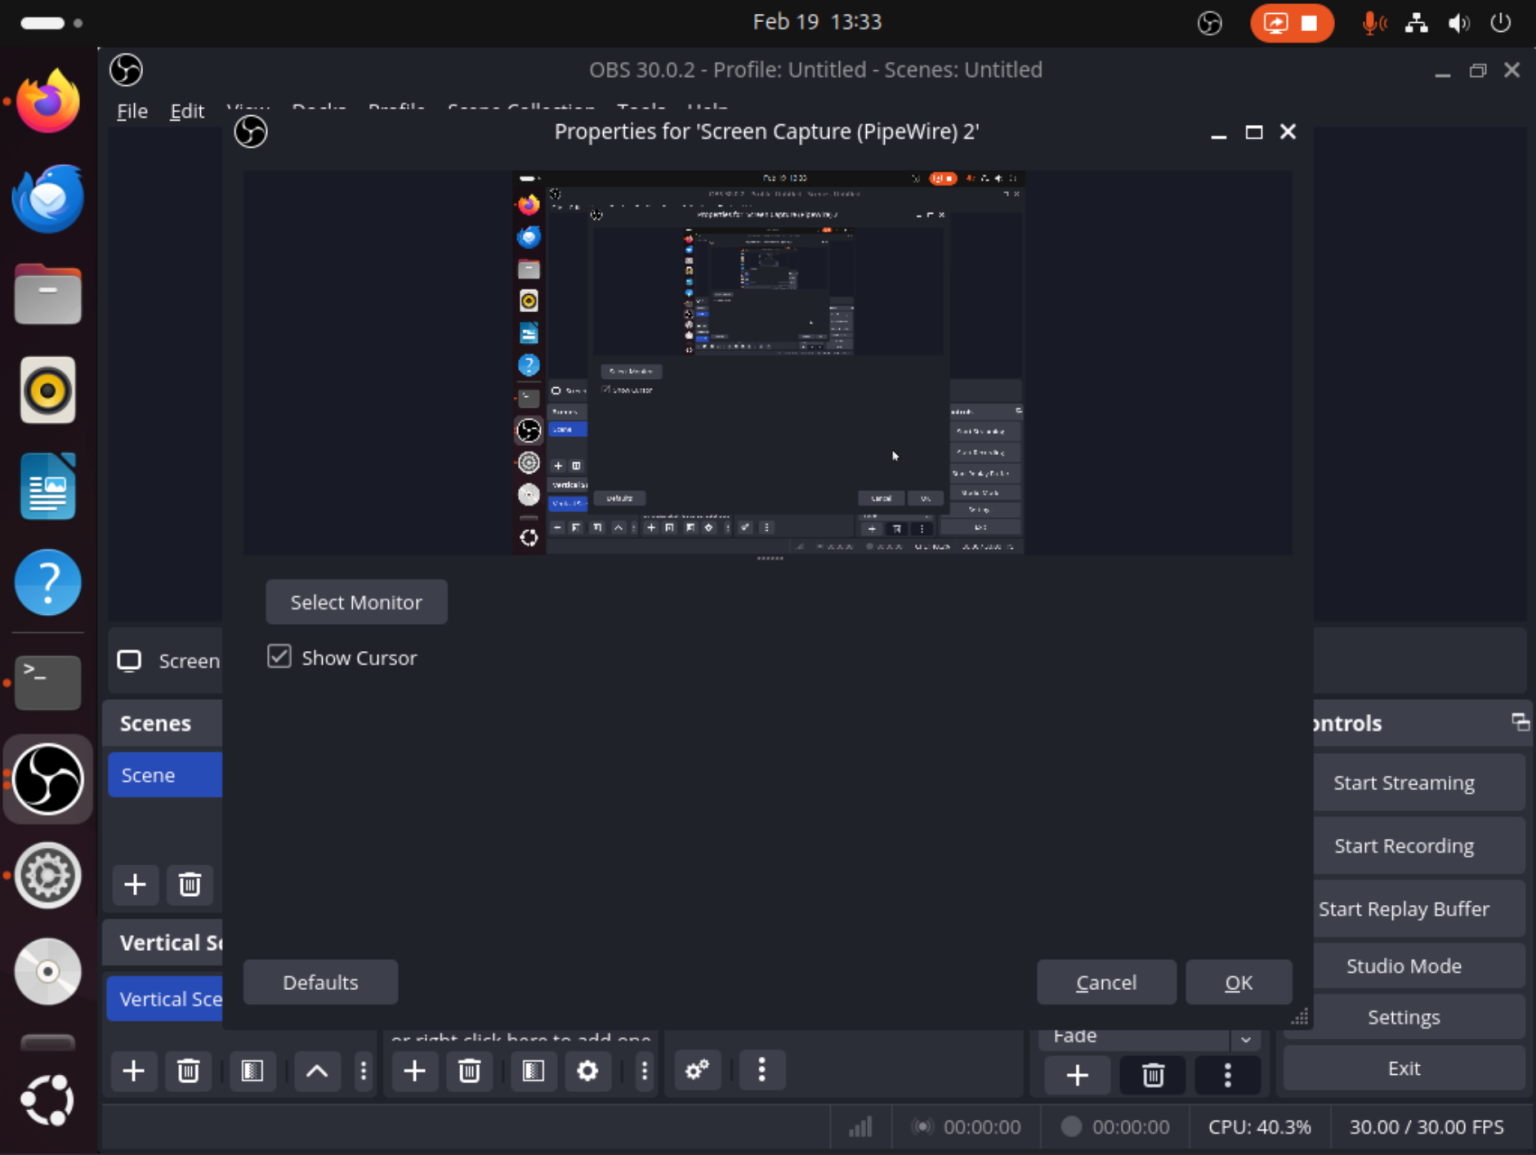Open the Edit menu
This screenshot has width=1536, height=1155.
tap(186, 110)
